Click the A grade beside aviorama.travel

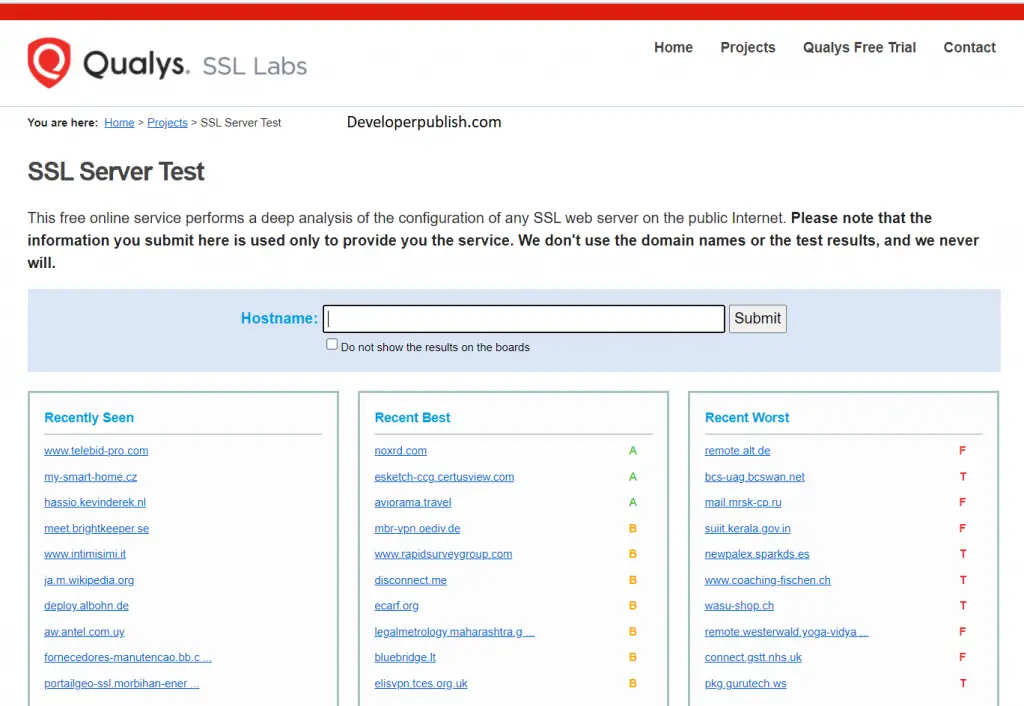632,502
